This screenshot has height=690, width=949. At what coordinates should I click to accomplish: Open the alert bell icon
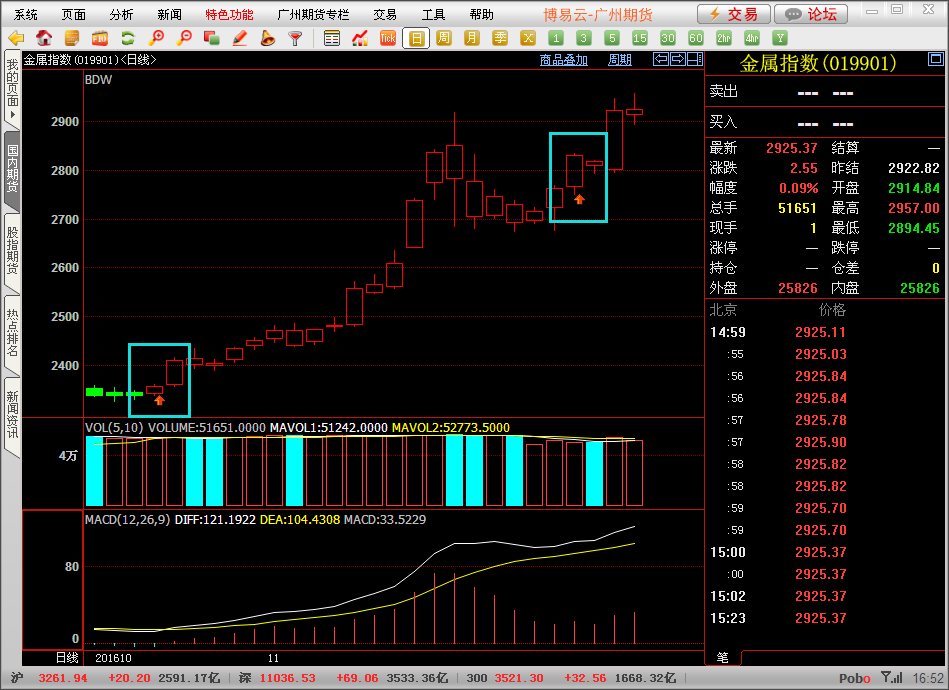tap(267, 39)
